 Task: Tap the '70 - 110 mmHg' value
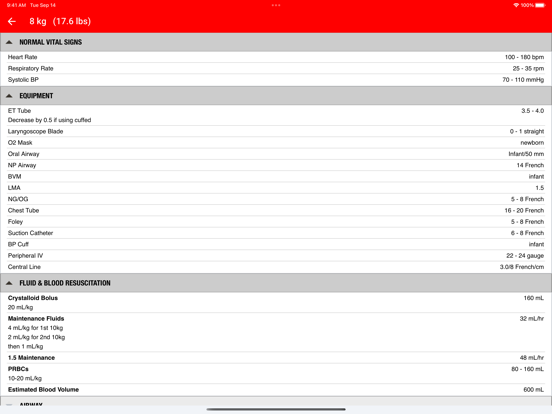point(523,80)
